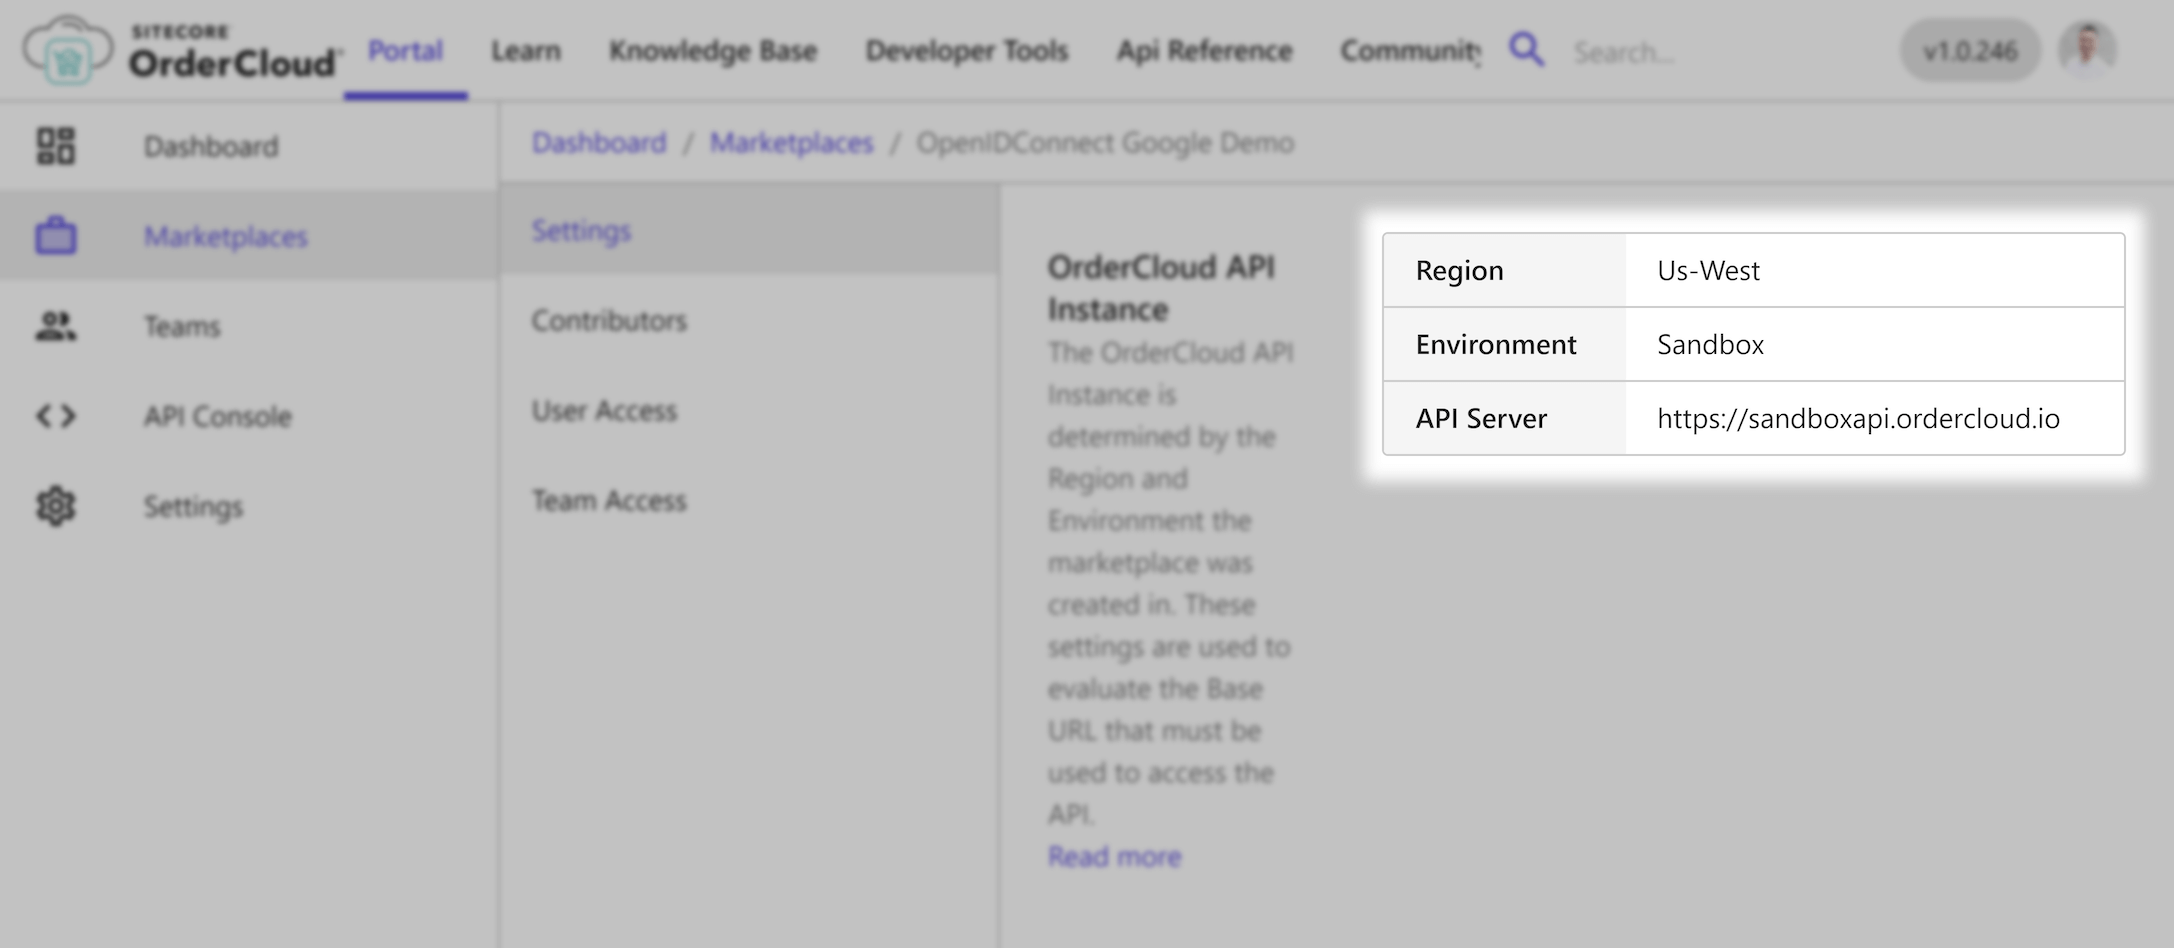Click the Marketplaces briefcase icon
2174x948 pixels.
pos(56,236)
